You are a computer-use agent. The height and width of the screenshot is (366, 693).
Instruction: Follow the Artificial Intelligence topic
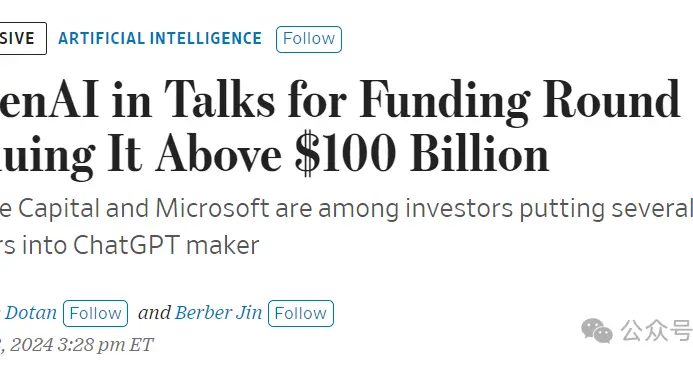[x=309, y=39]
